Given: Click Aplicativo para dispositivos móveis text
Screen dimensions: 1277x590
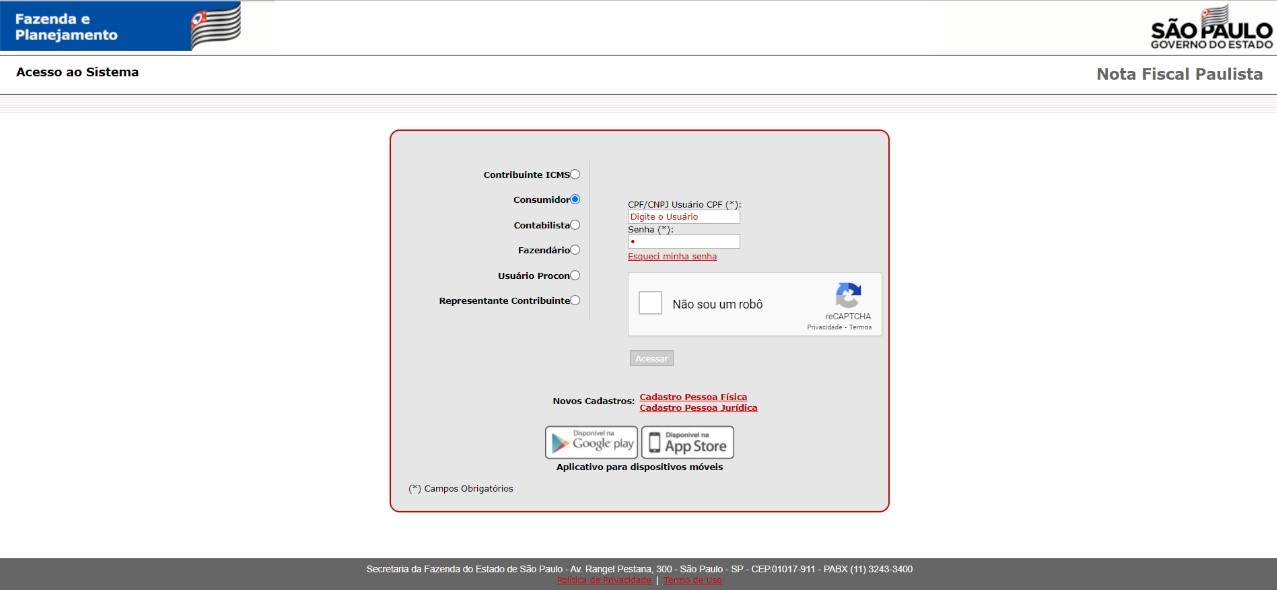Looking at the screenshot, I should [x=640, y=467].
